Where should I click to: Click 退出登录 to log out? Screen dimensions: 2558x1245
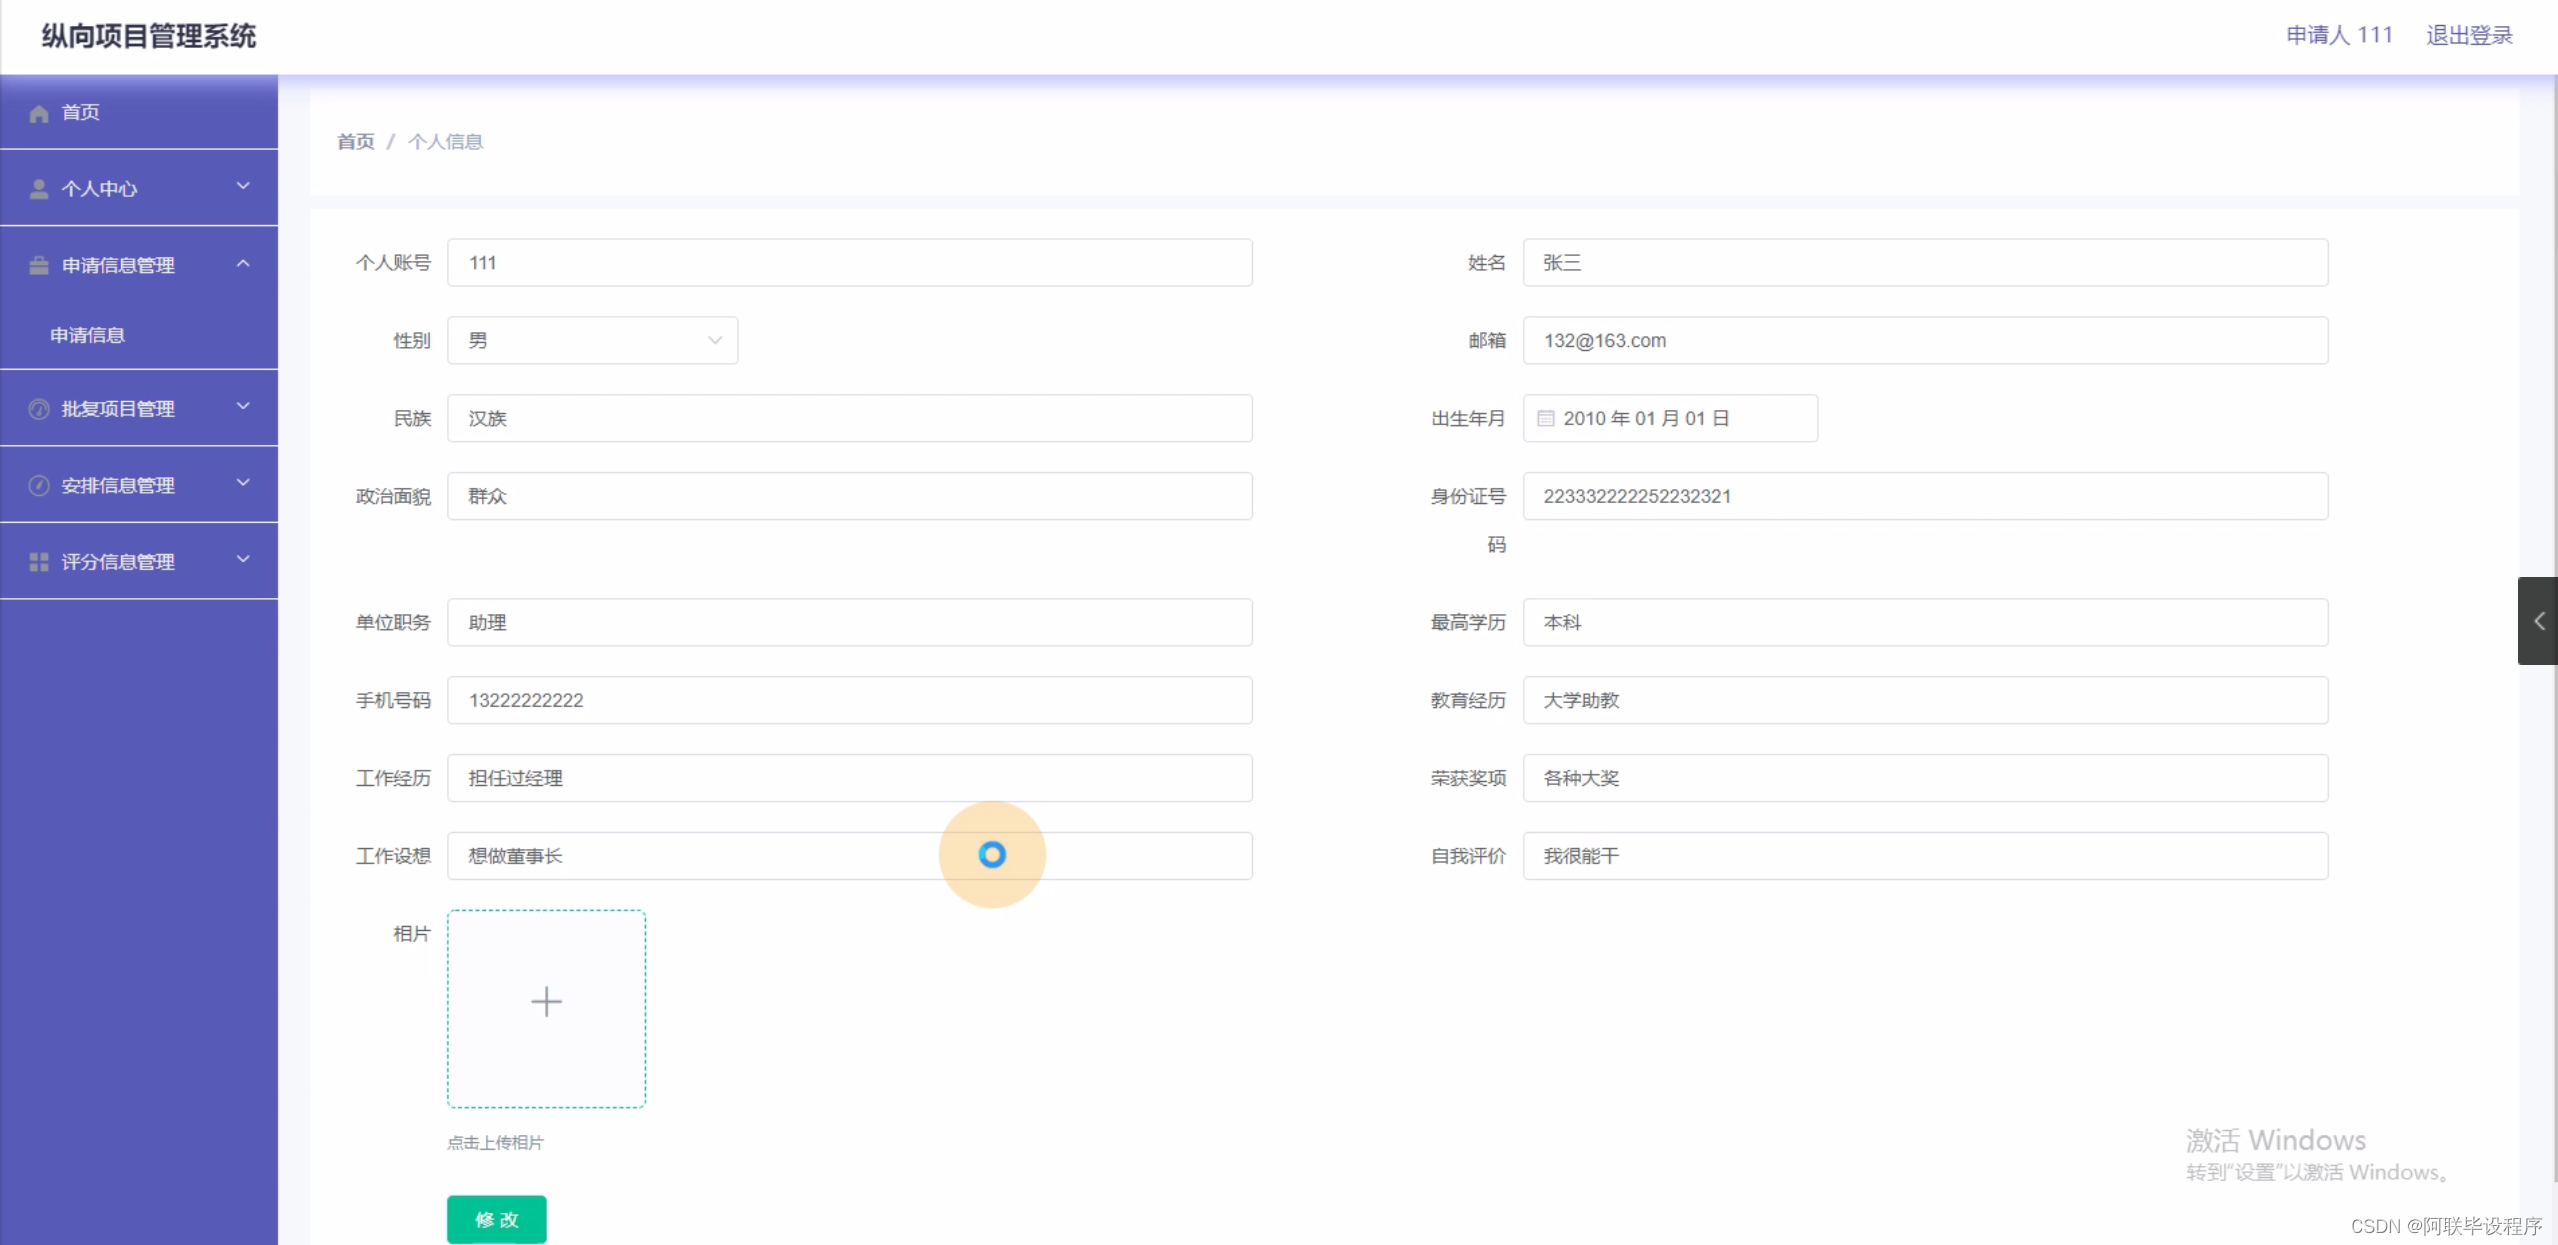click(x=2470, y=34)
